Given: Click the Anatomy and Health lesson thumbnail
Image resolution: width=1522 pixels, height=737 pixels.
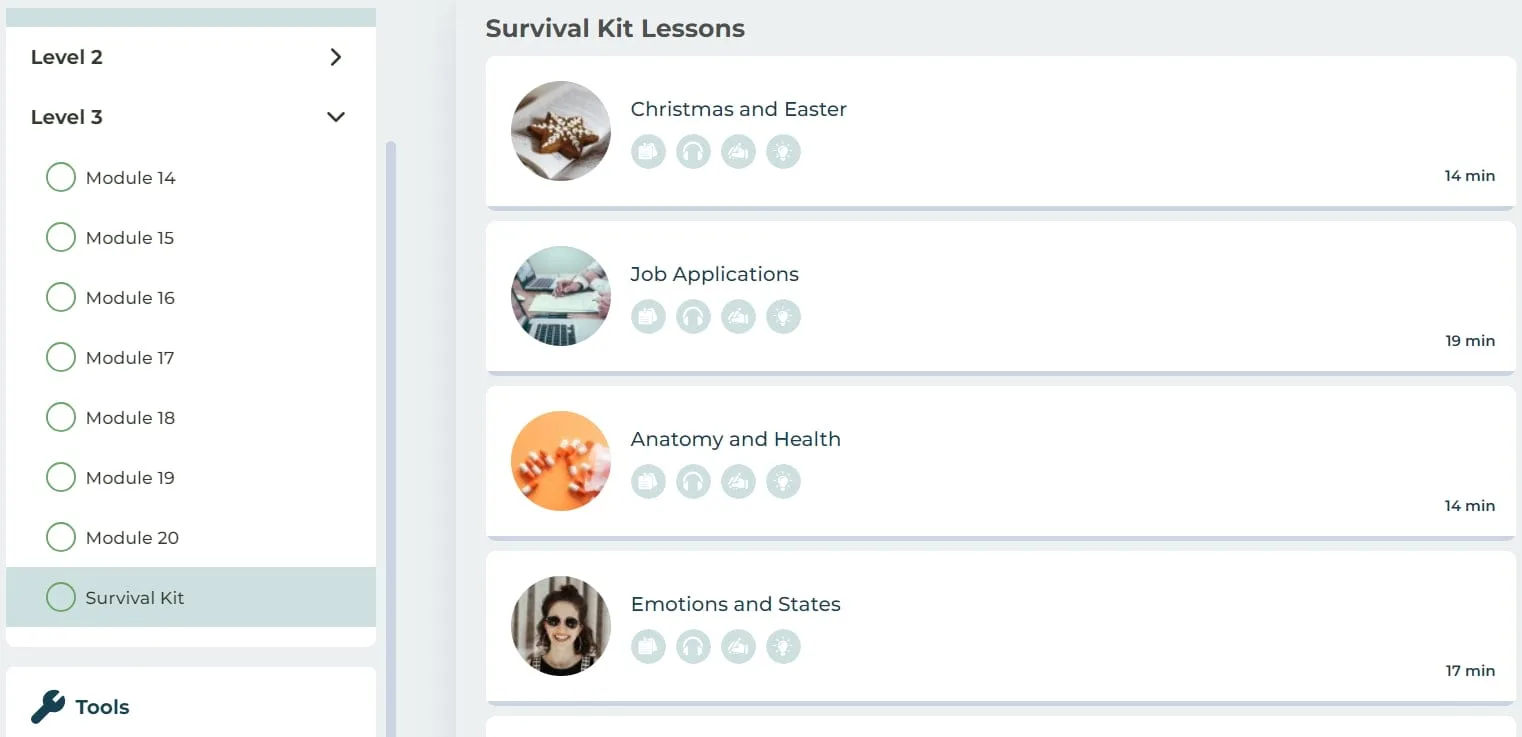Looking at the screenshot, I should click(x=561, y=461).
